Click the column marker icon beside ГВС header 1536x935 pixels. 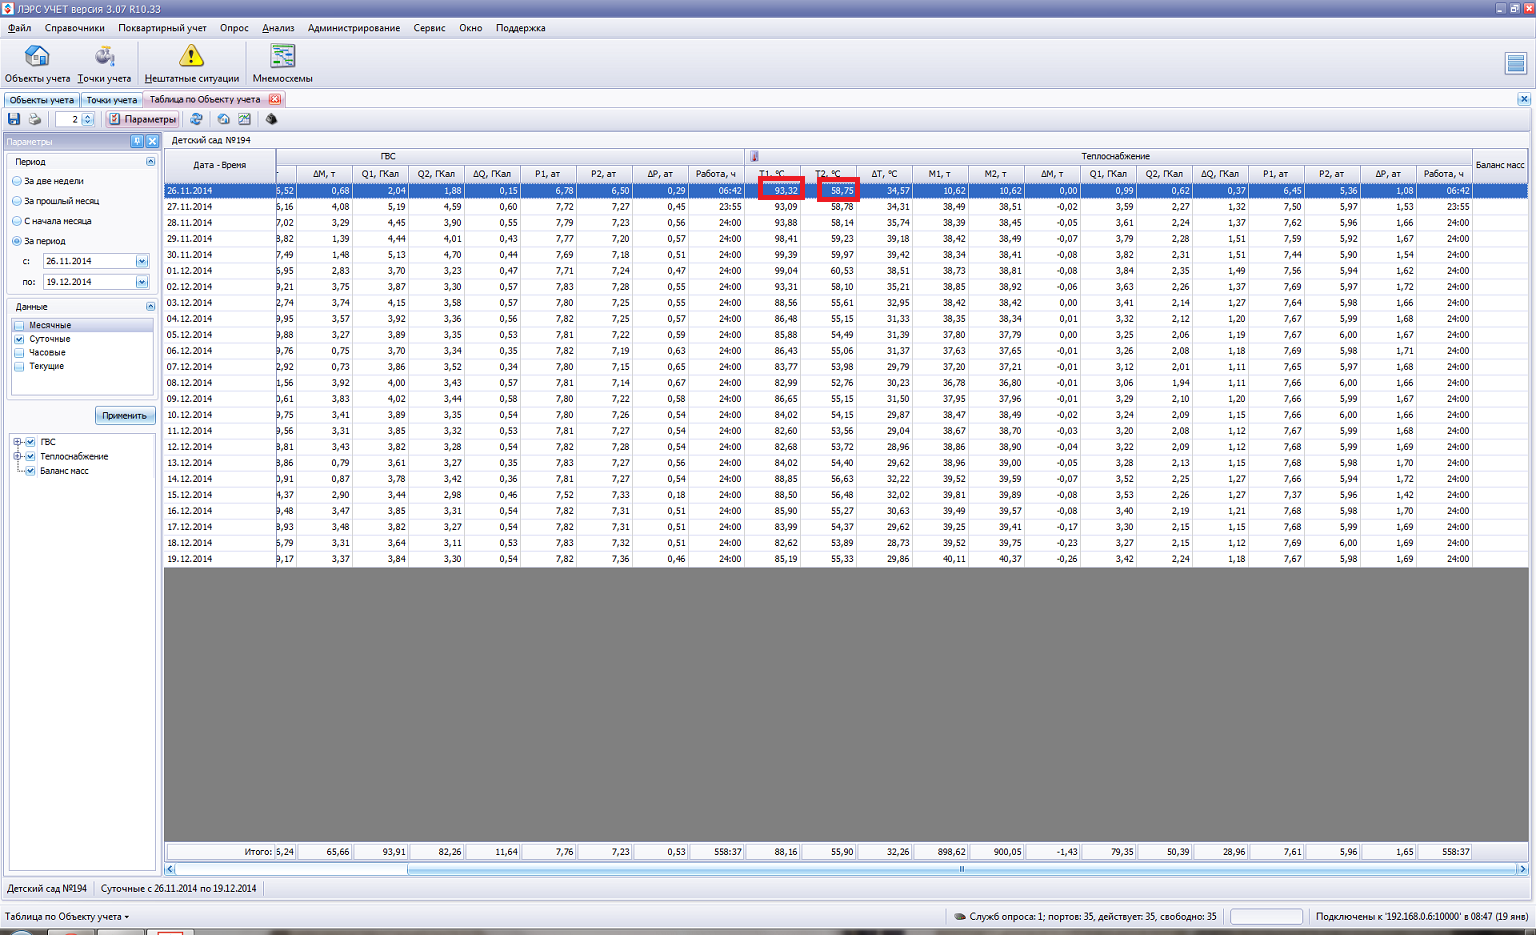754,156
